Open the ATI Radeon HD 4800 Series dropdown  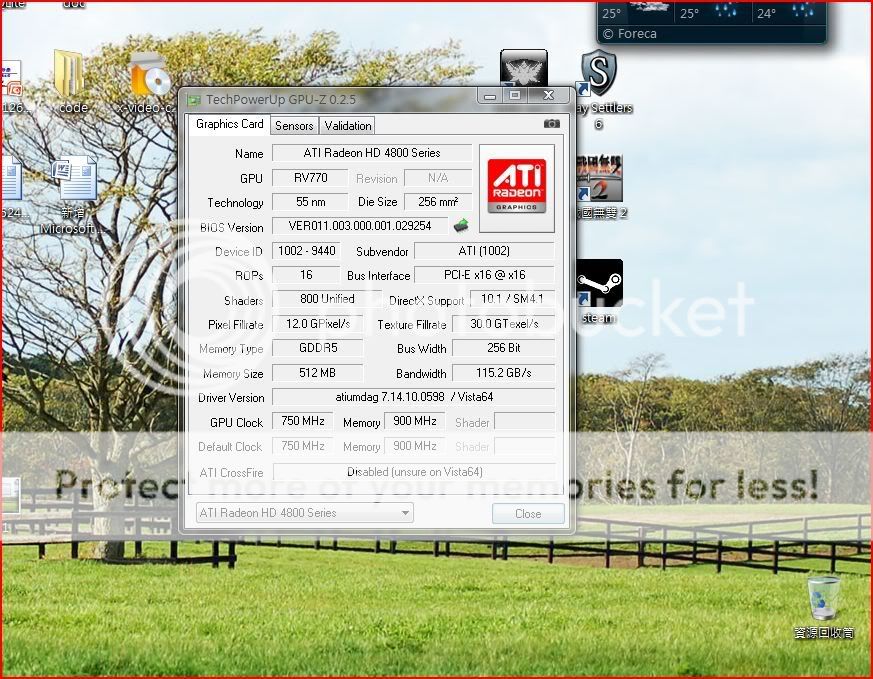[x=305, y=513]
